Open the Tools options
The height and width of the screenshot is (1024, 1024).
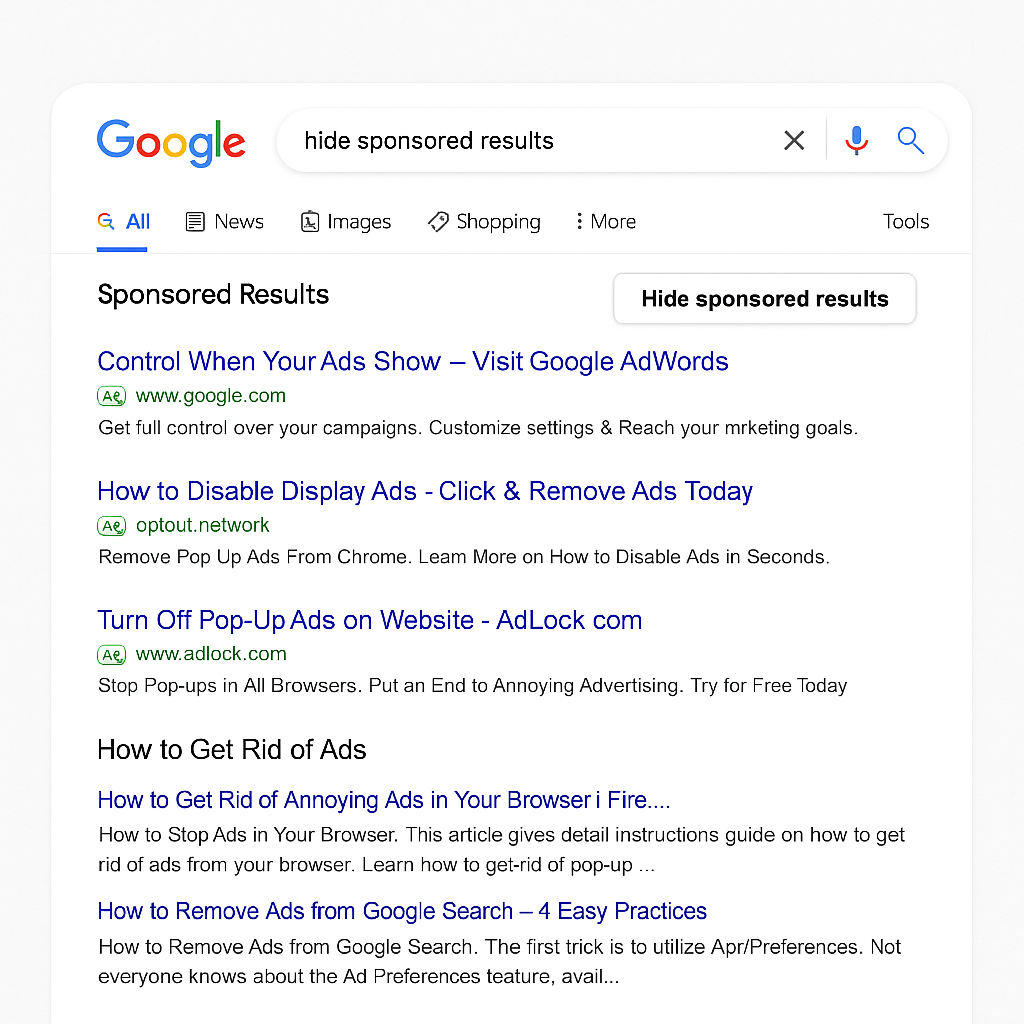905,222
